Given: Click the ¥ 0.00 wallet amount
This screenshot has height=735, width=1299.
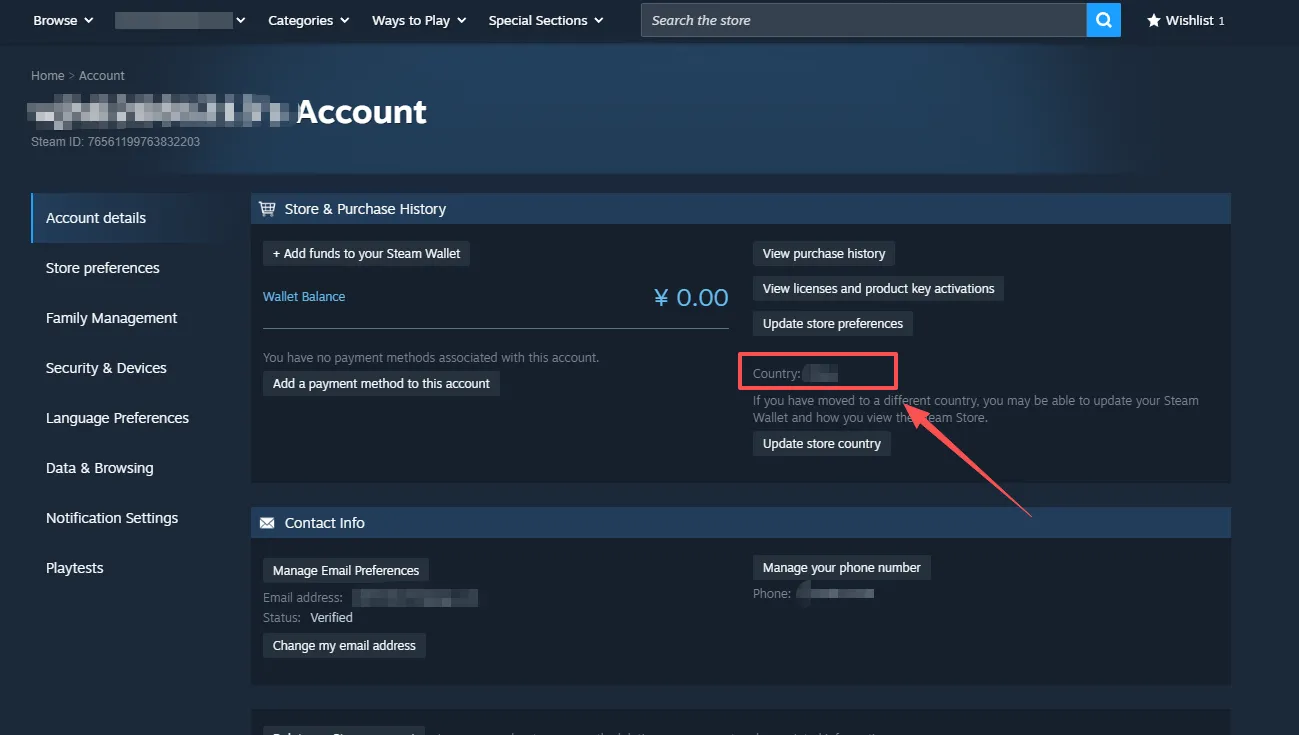Looking at the screenshot, I should [691, 297].
